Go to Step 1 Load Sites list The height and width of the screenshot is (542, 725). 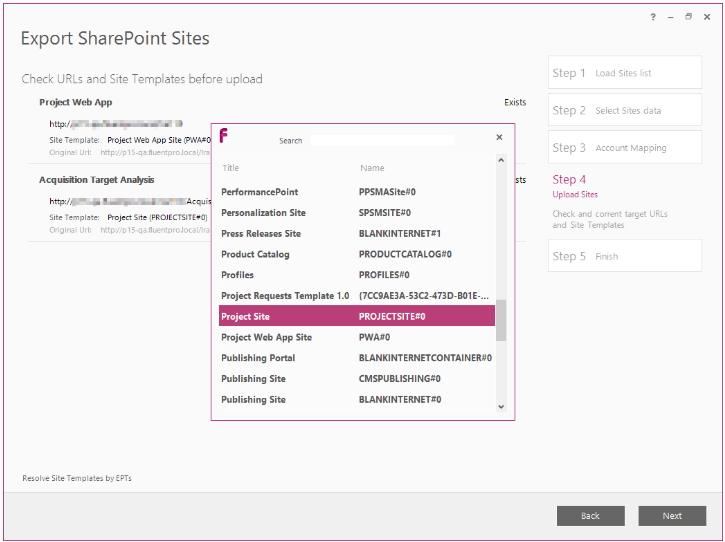point(625,73)
